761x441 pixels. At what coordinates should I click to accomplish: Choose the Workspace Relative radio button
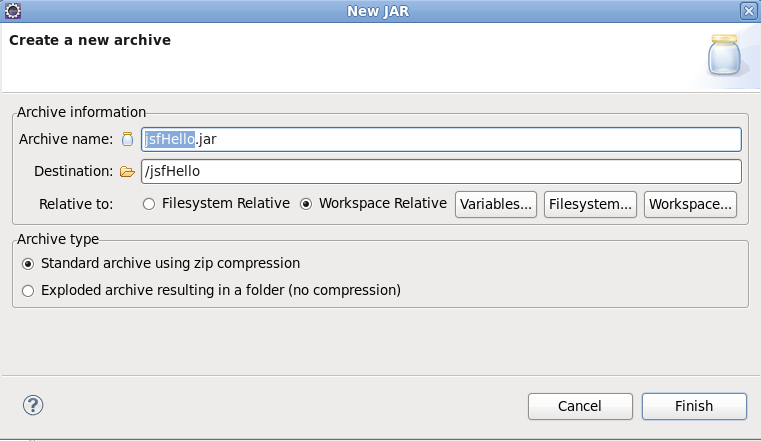click(x=307, y=204)
